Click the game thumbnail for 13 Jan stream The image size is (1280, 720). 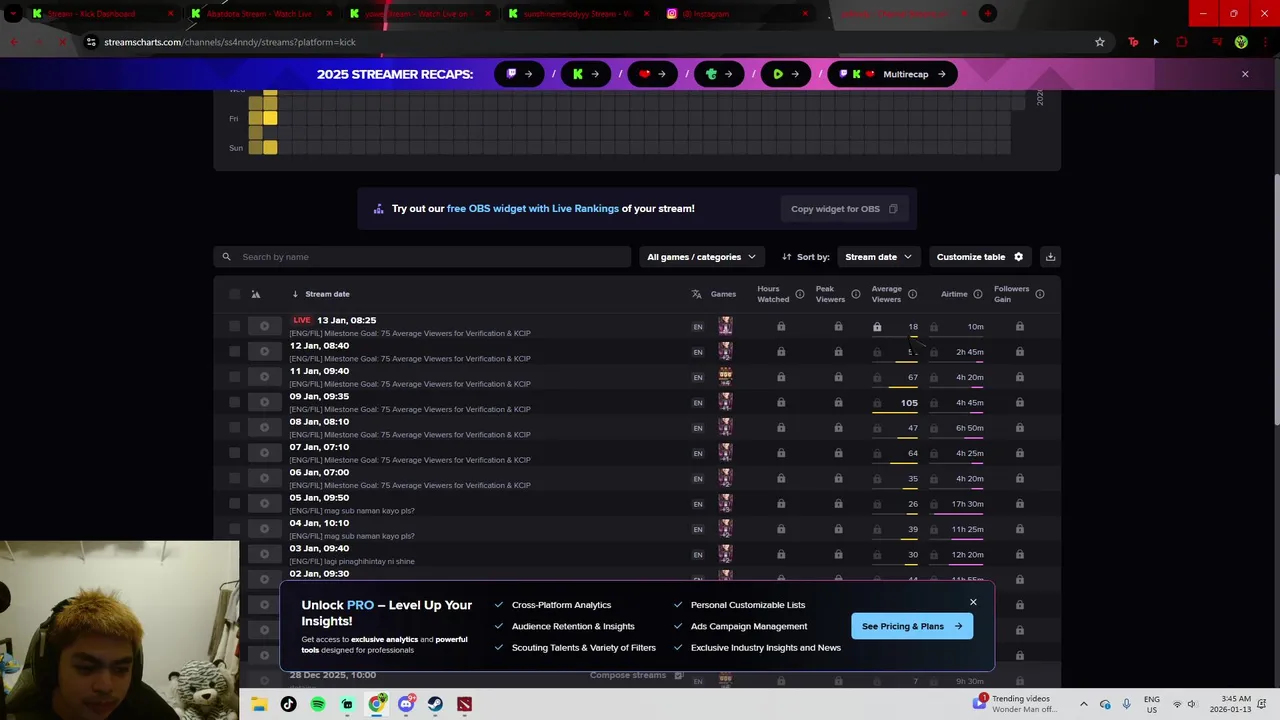[x=725, y=326]
